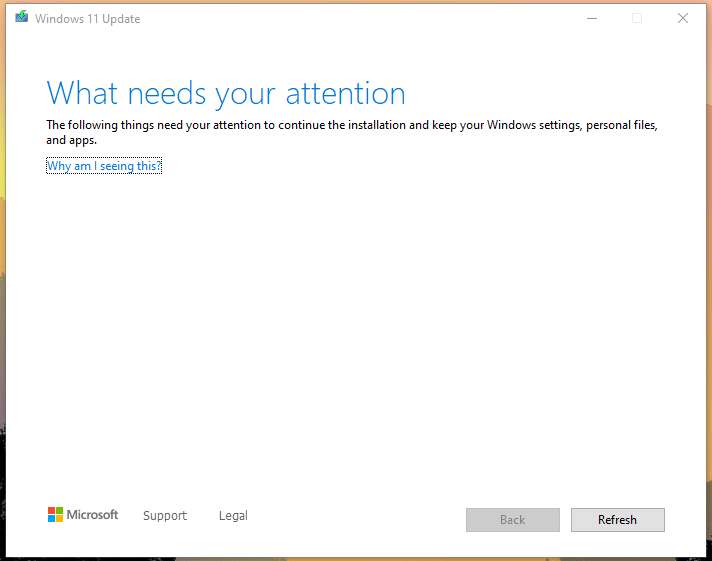Close the Windows 11 Update window
The image size is (712, 561).
[683, 18]
